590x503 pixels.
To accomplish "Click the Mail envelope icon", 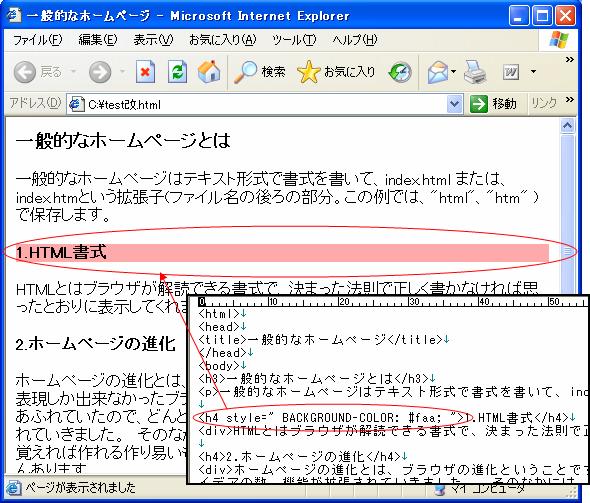I will click(437, 71).
